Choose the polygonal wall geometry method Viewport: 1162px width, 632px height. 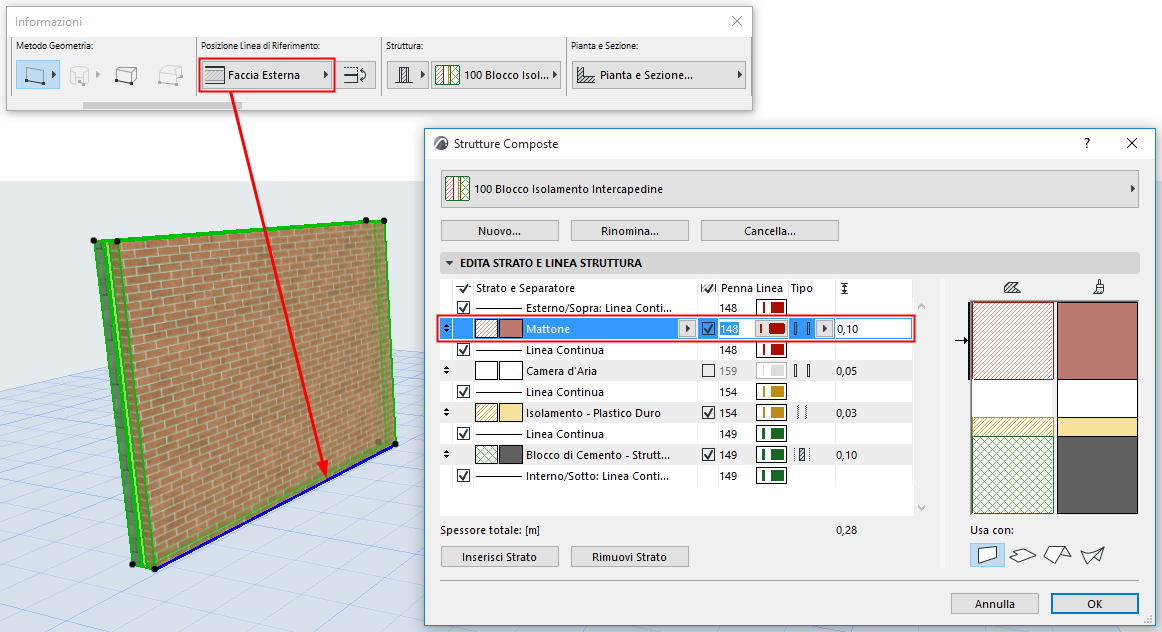click(x=170, y=75)
